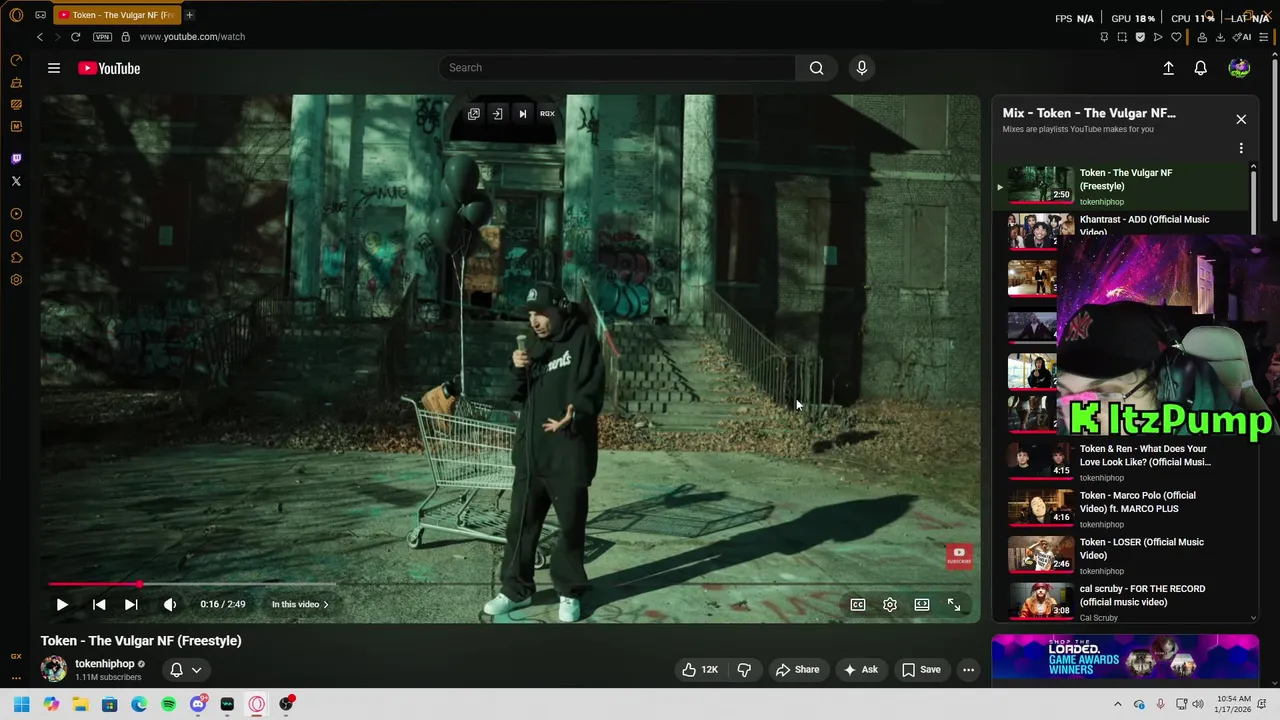This screenshot has width=1280, height=720.
Task: Like the video with the 12K button
Action: click(x=700, y=670)
